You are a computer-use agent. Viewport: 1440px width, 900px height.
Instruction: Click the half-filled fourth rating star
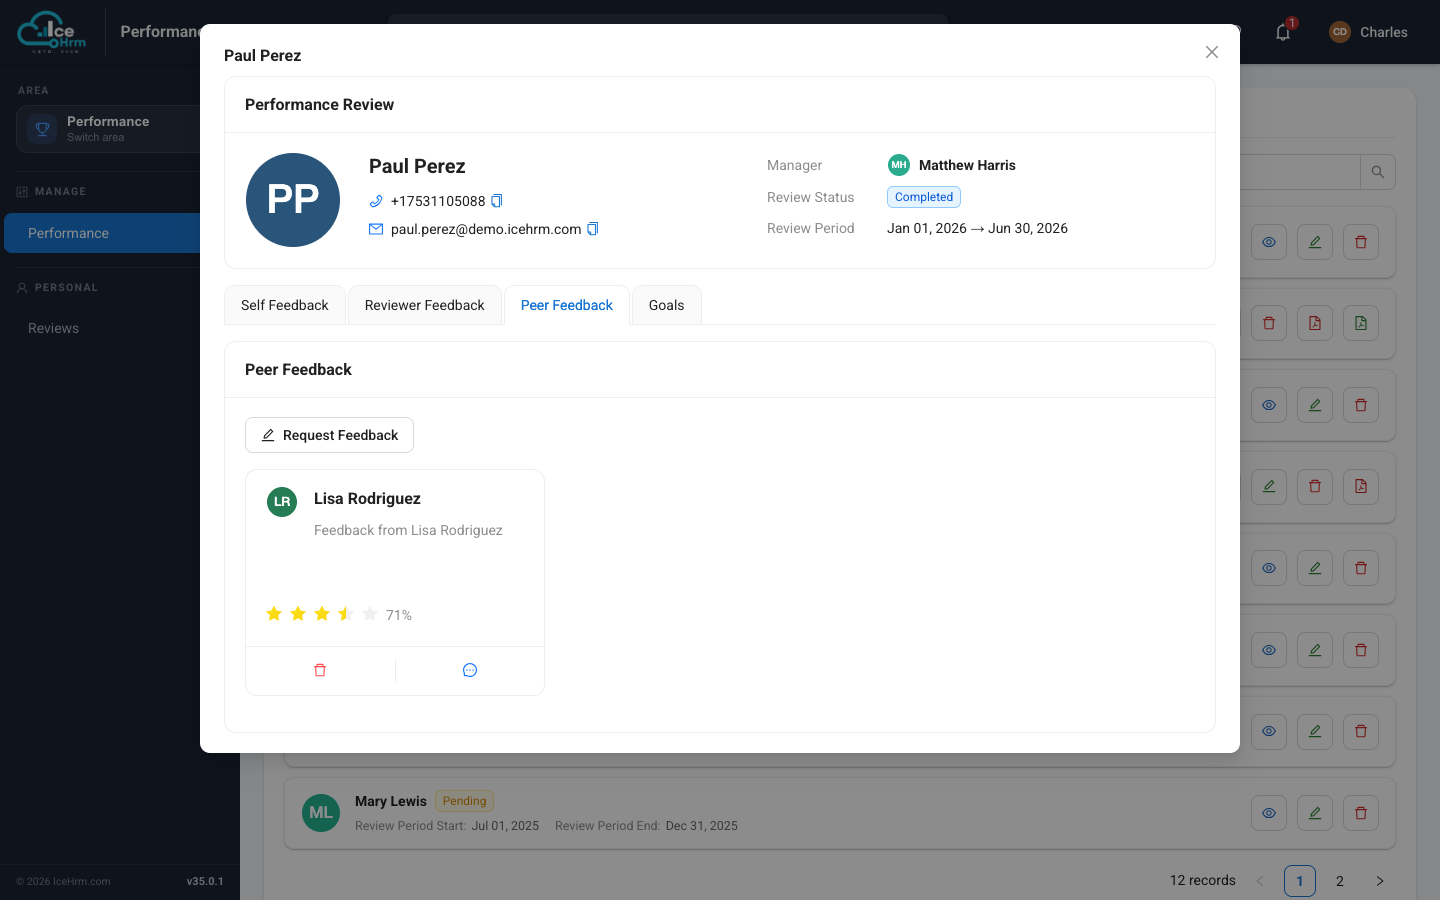(346, 614)
